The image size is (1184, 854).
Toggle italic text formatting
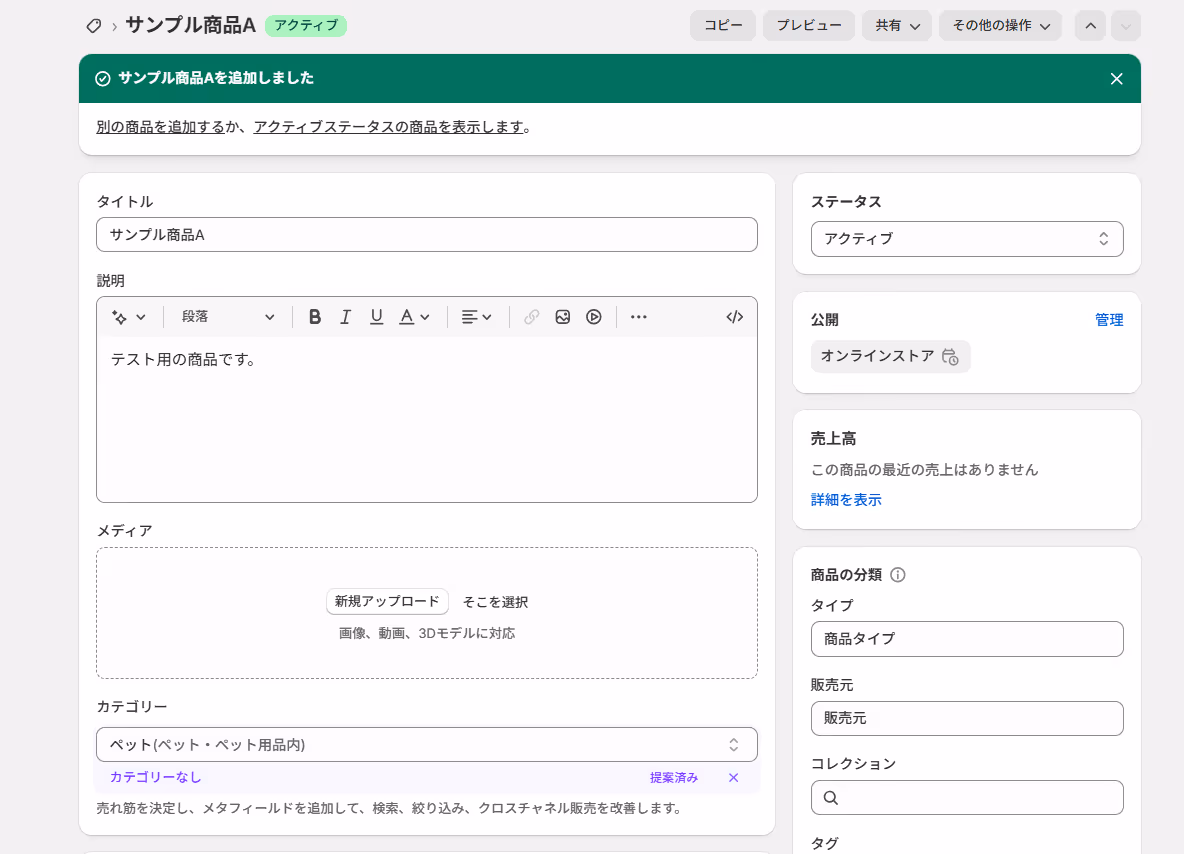[x=345, y=317]
